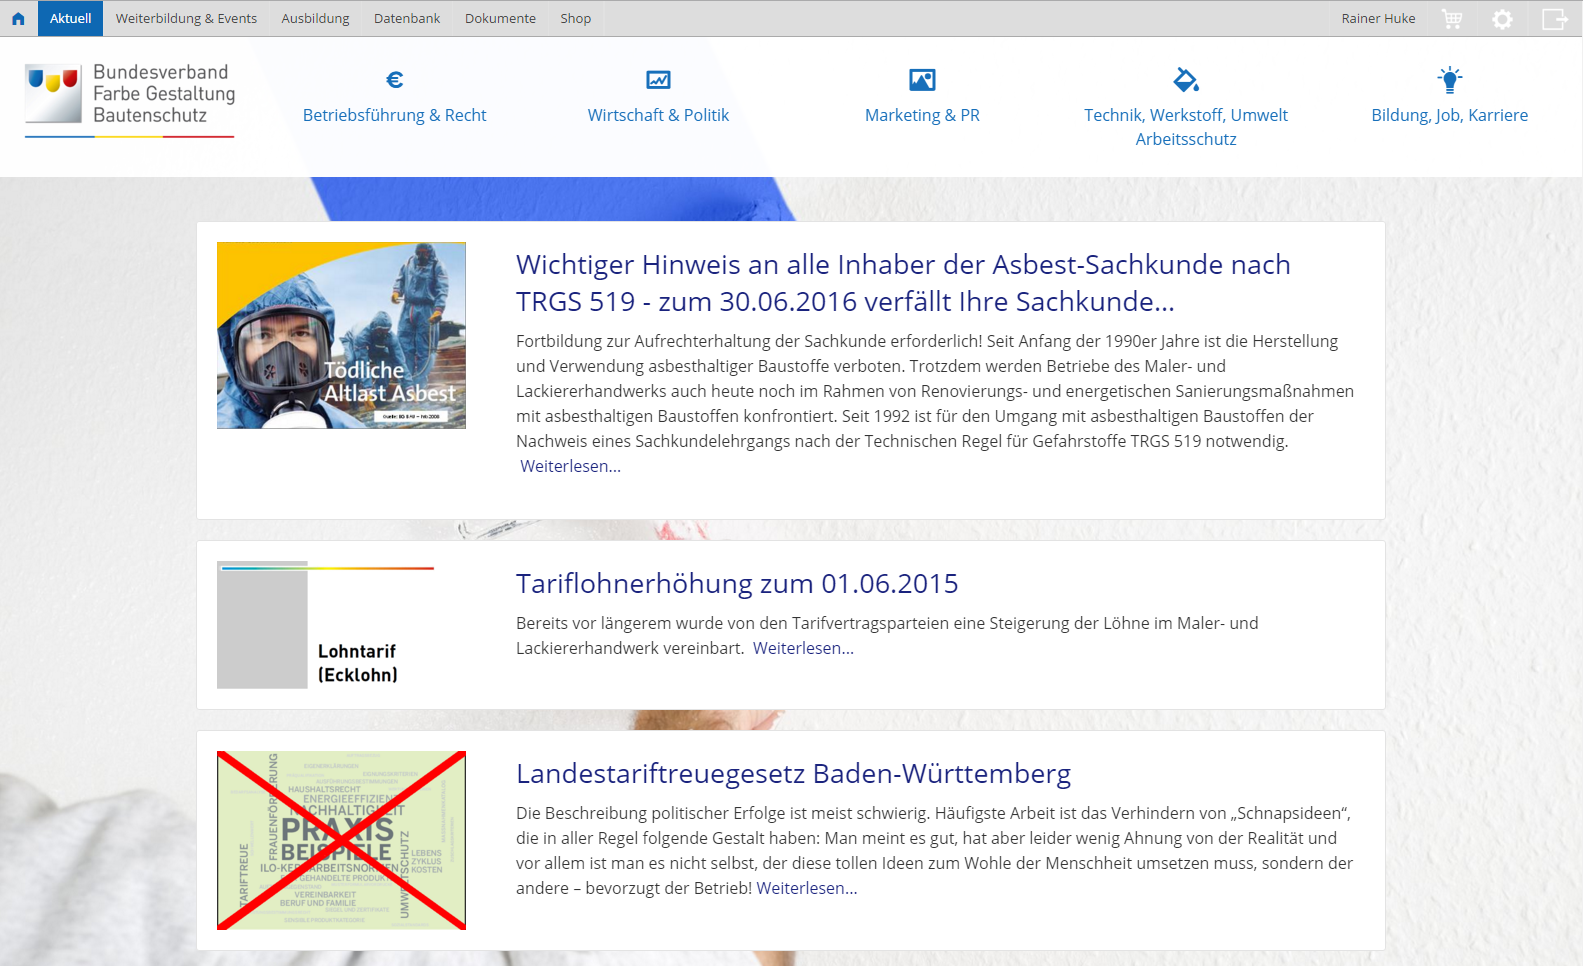Click the text 'Die Beschreibung politischer Erfolge'

[651, 813]
